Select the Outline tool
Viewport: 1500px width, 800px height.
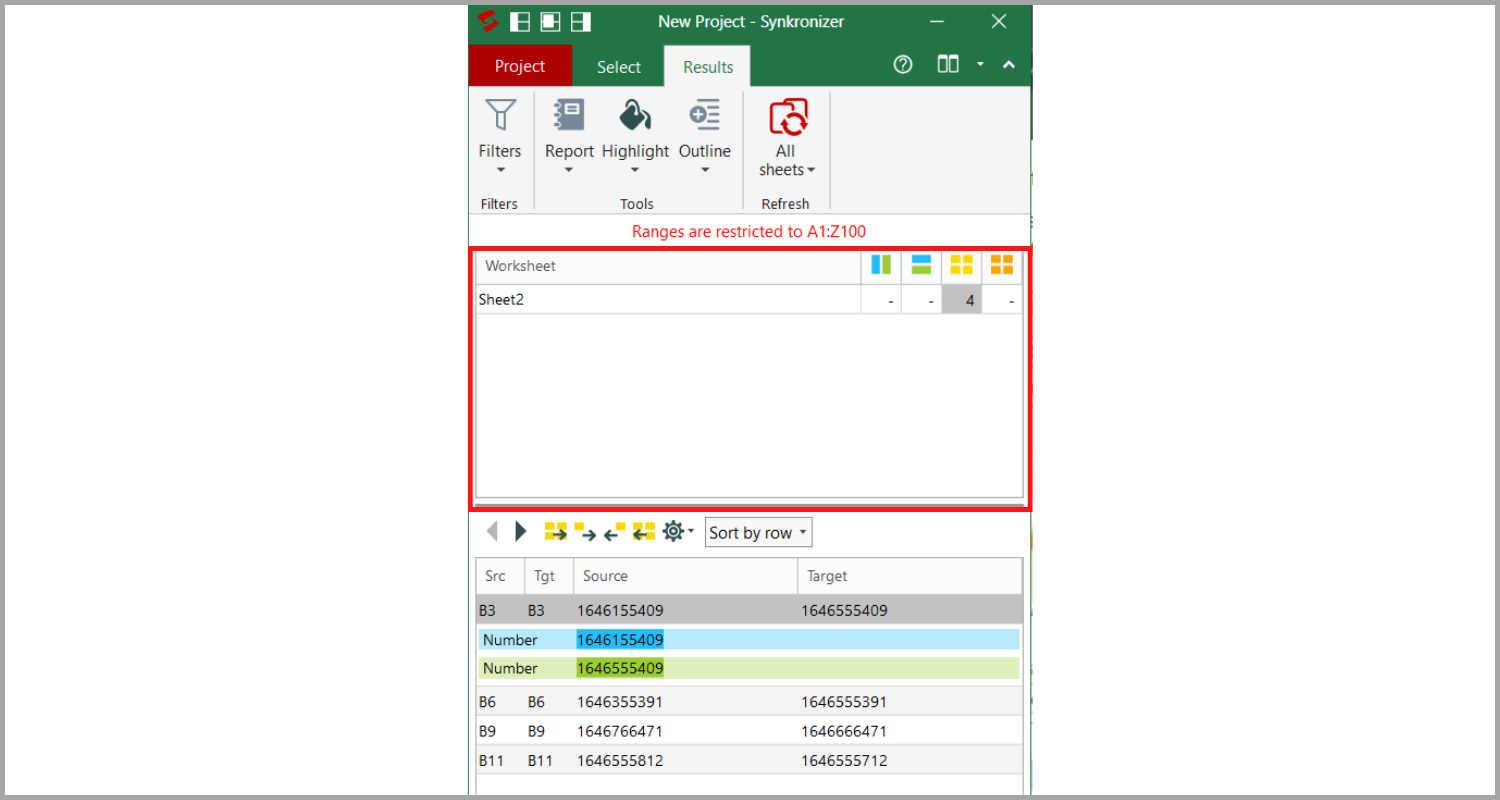pos(704,115)
